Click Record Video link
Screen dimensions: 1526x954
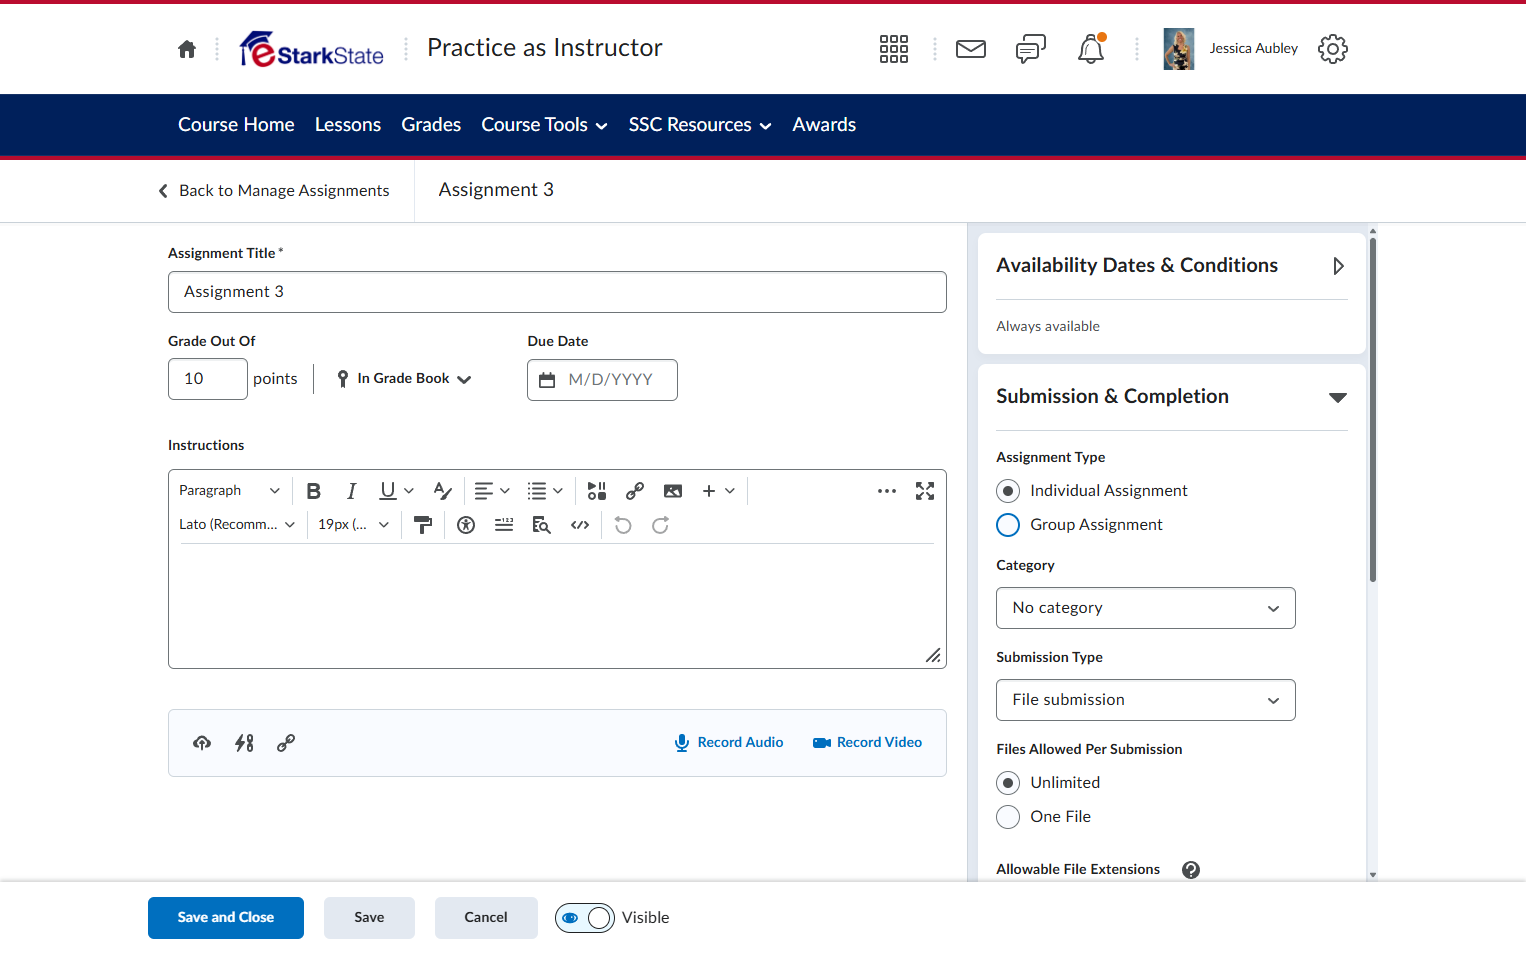point(867,743)
